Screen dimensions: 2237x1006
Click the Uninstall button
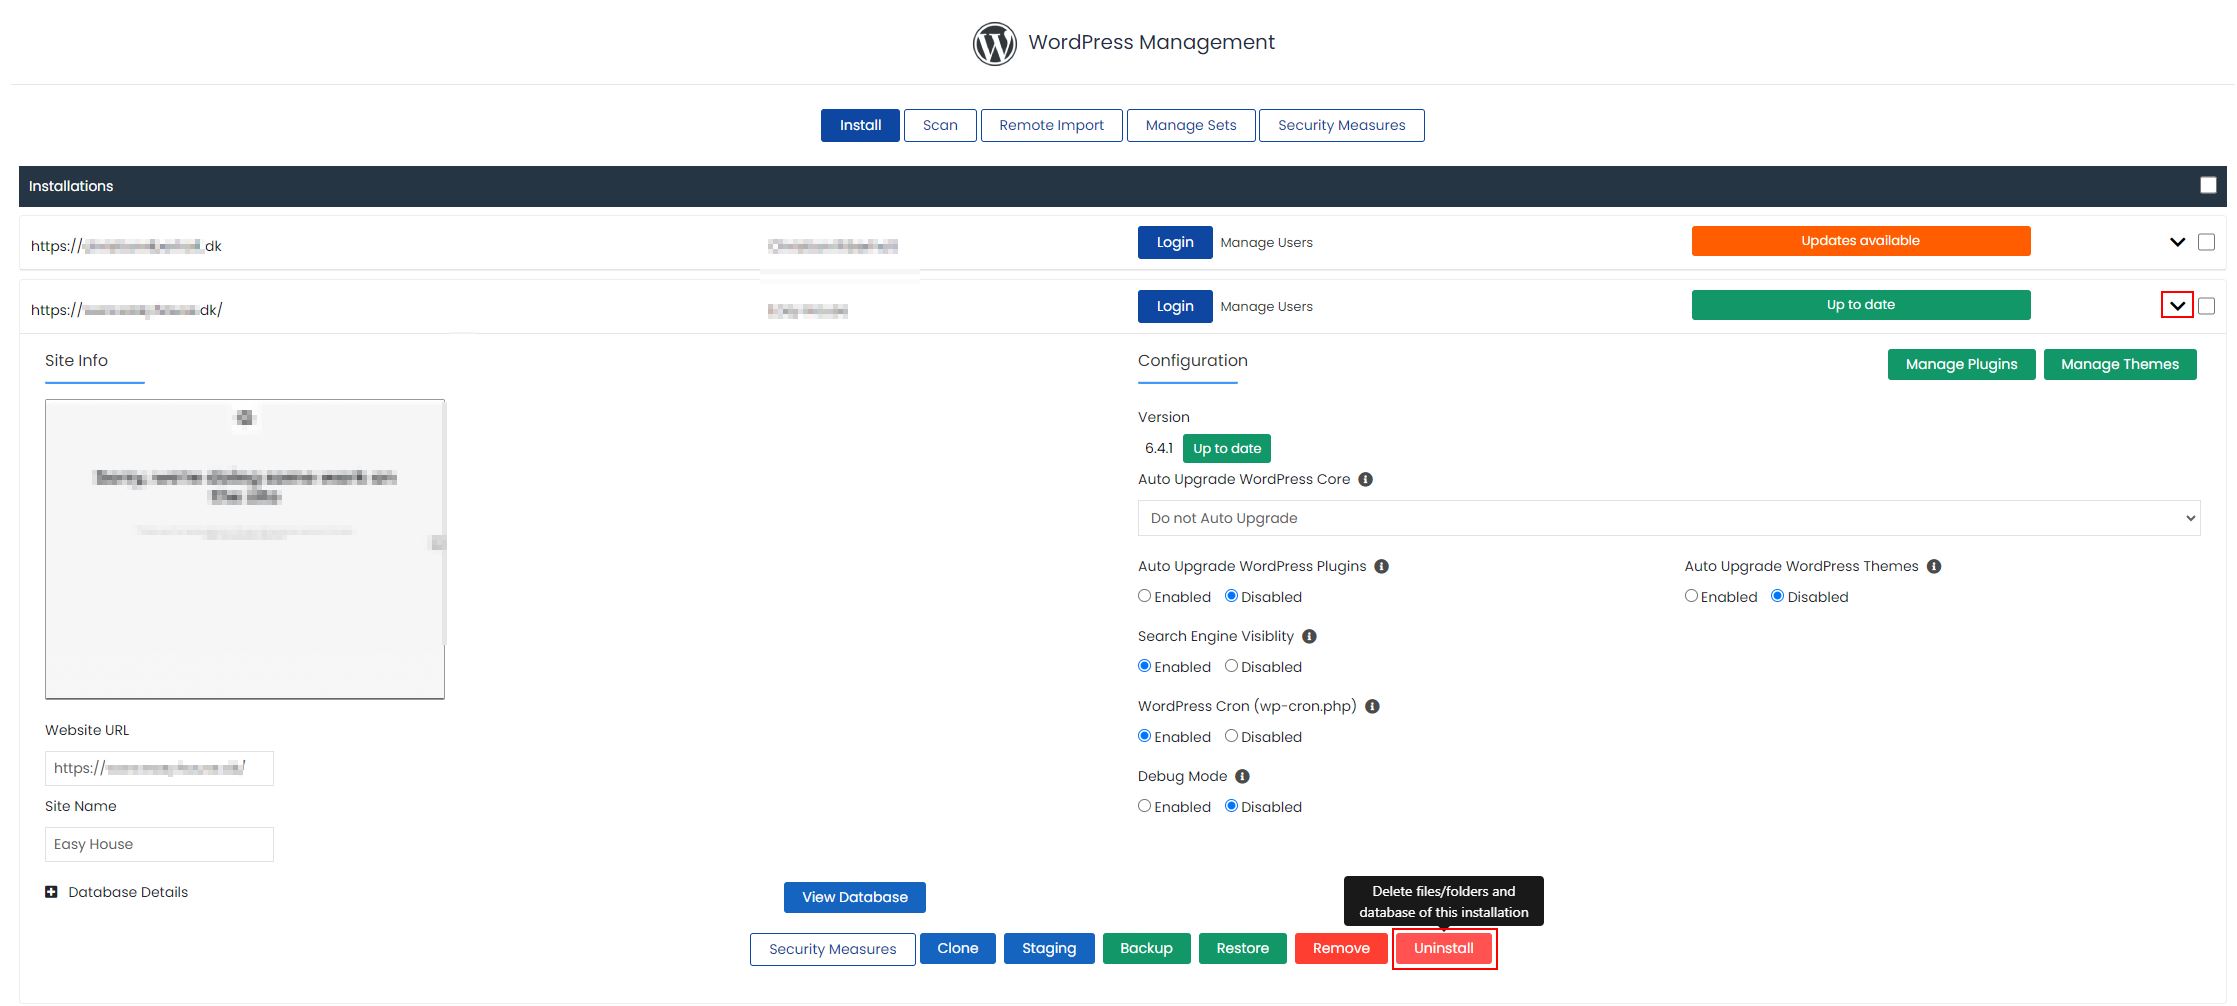click(x=1443, y=948)
